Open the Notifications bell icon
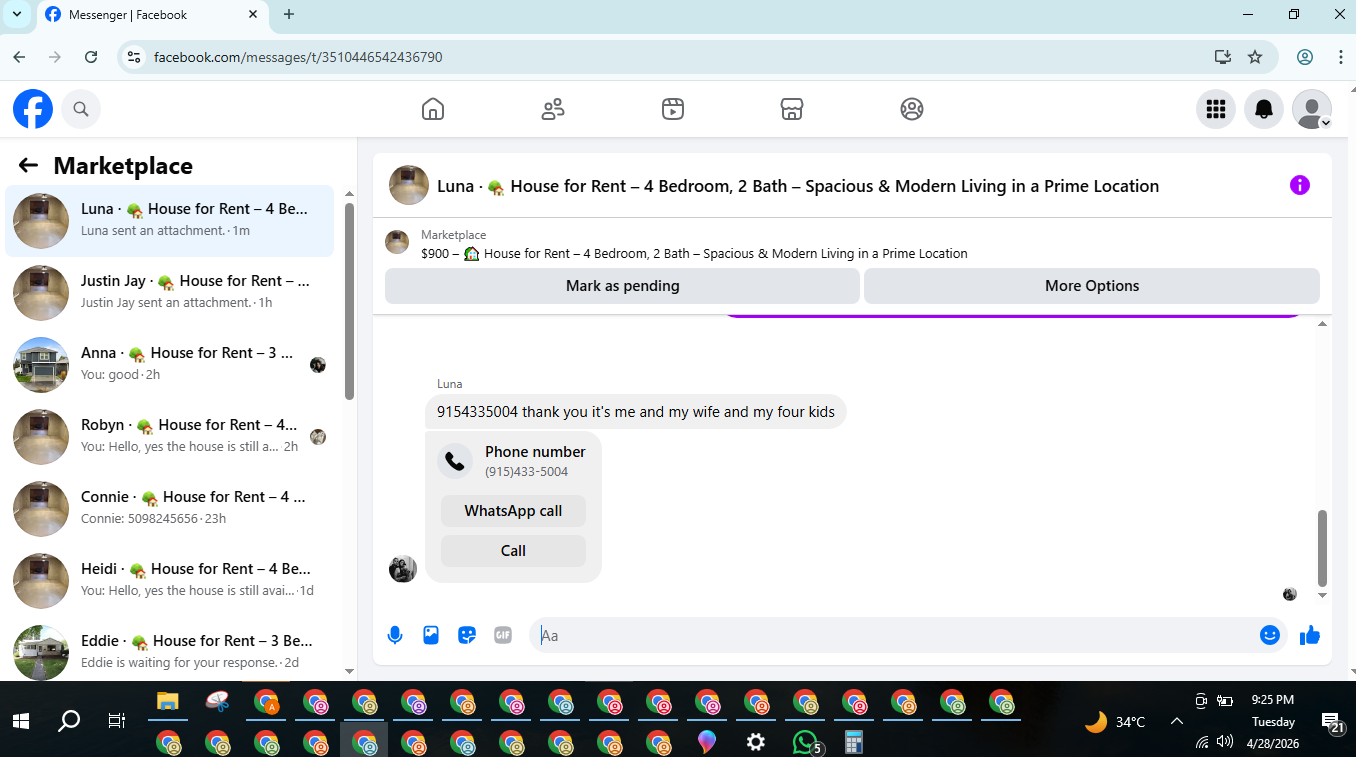This screenshot has width=1356, height=757. coord(1264,109)
